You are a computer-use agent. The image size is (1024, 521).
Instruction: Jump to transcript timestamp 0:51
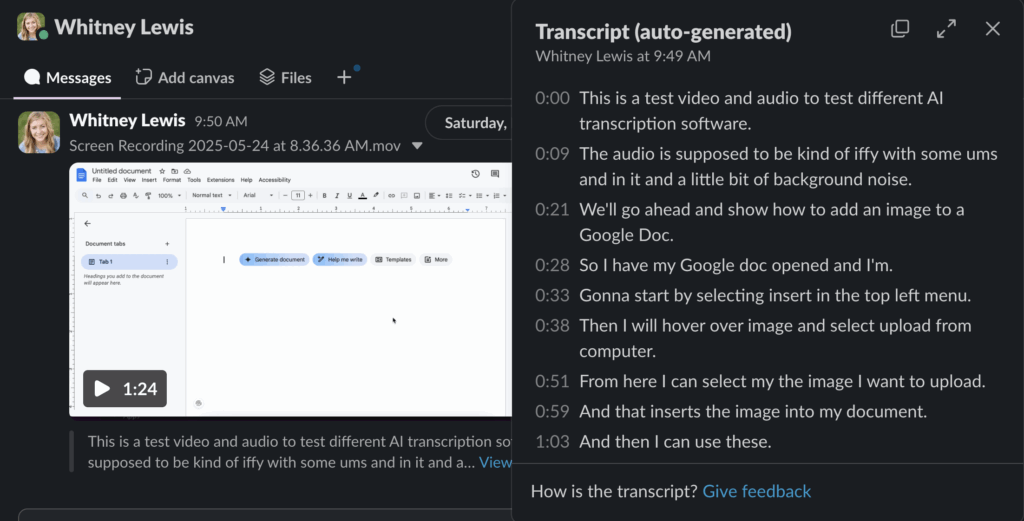(x=552, y=381)
